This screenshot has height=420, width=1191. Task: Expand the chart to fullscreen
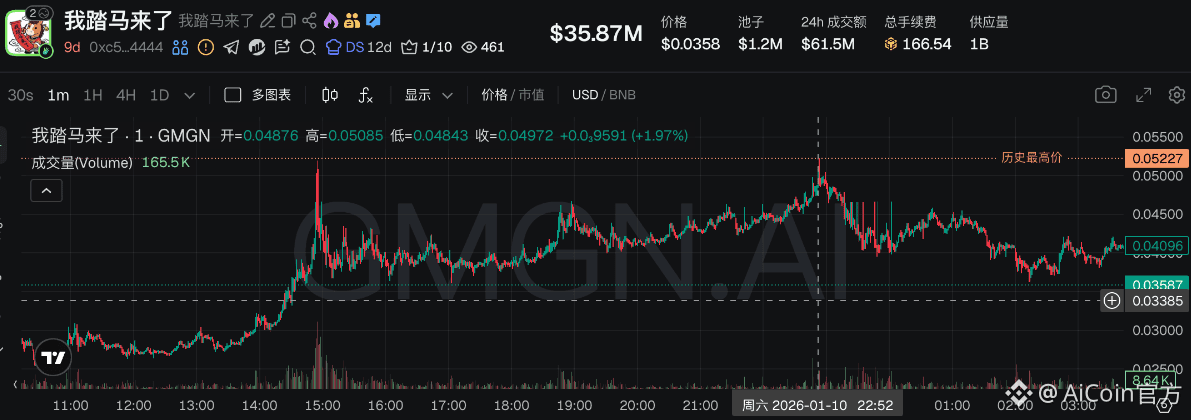[1143, 95]
